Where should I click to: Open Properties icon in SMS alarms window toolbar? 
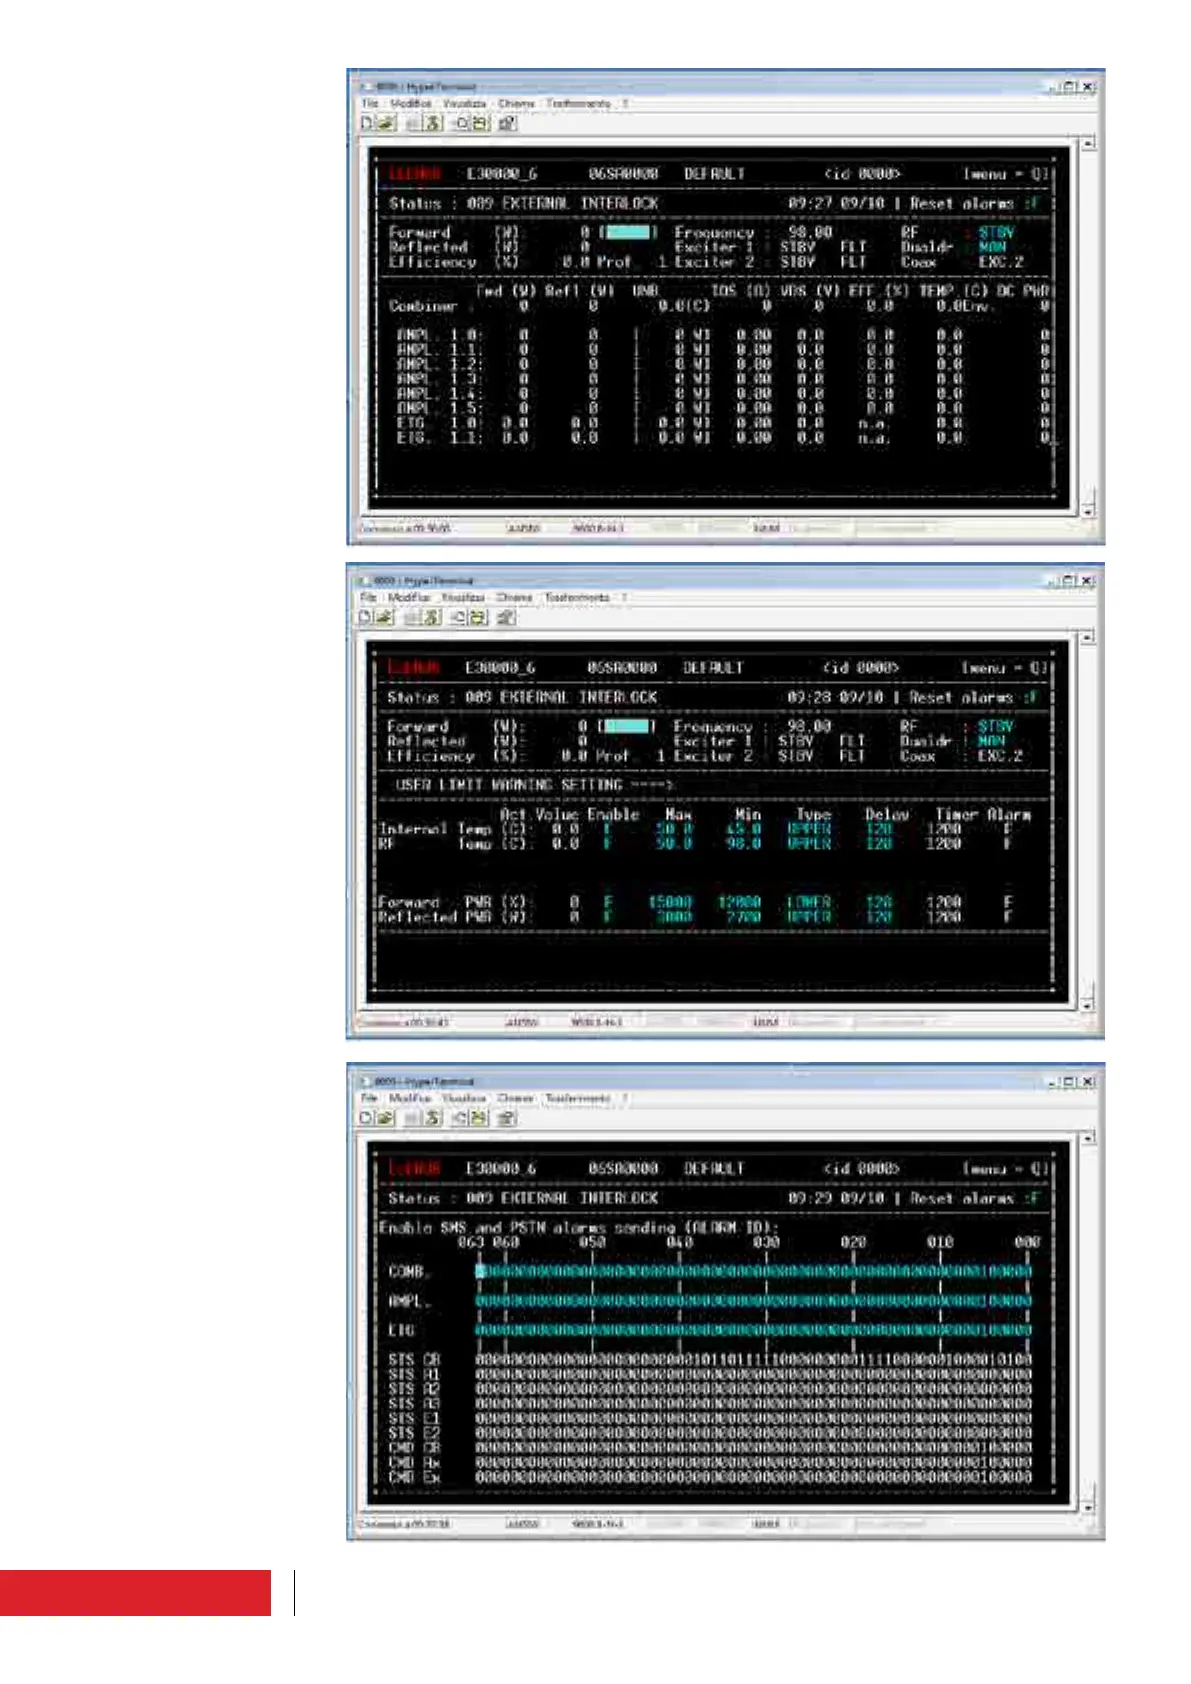(x=507, y=1118)
